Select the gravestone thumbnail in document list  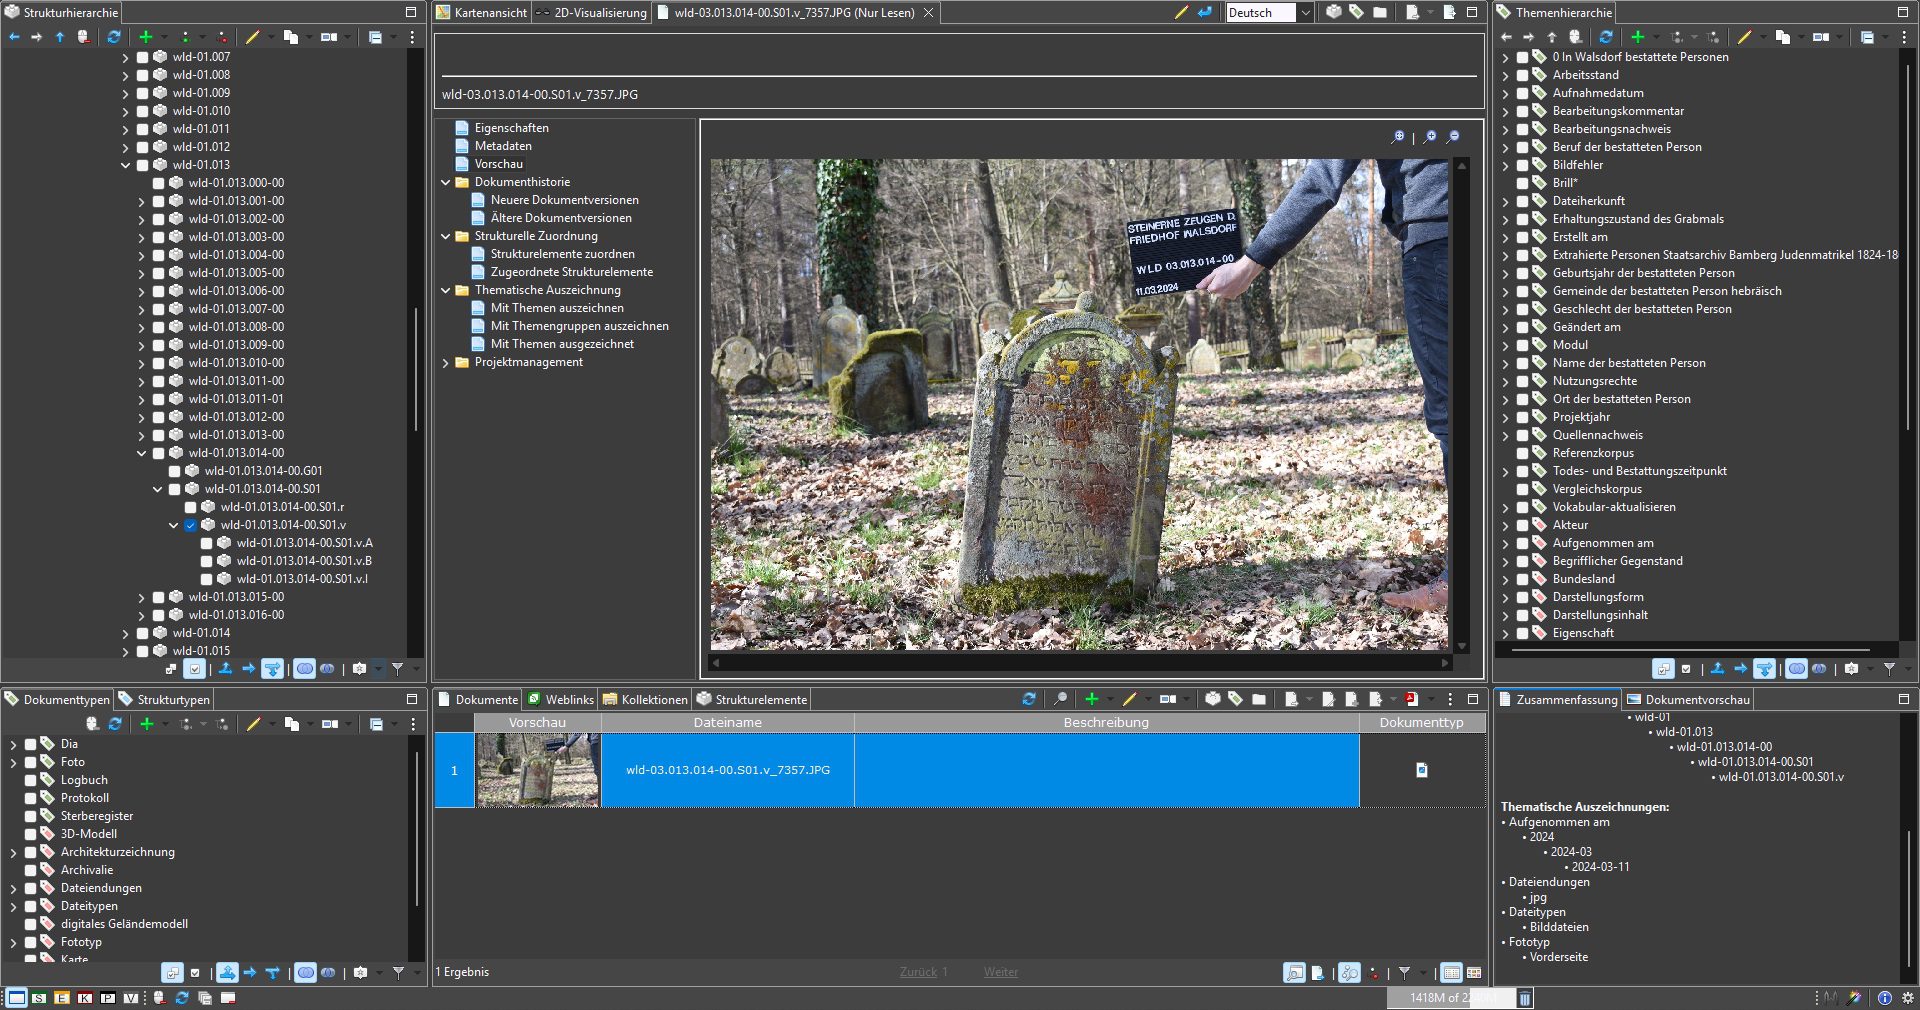(538, 770)
